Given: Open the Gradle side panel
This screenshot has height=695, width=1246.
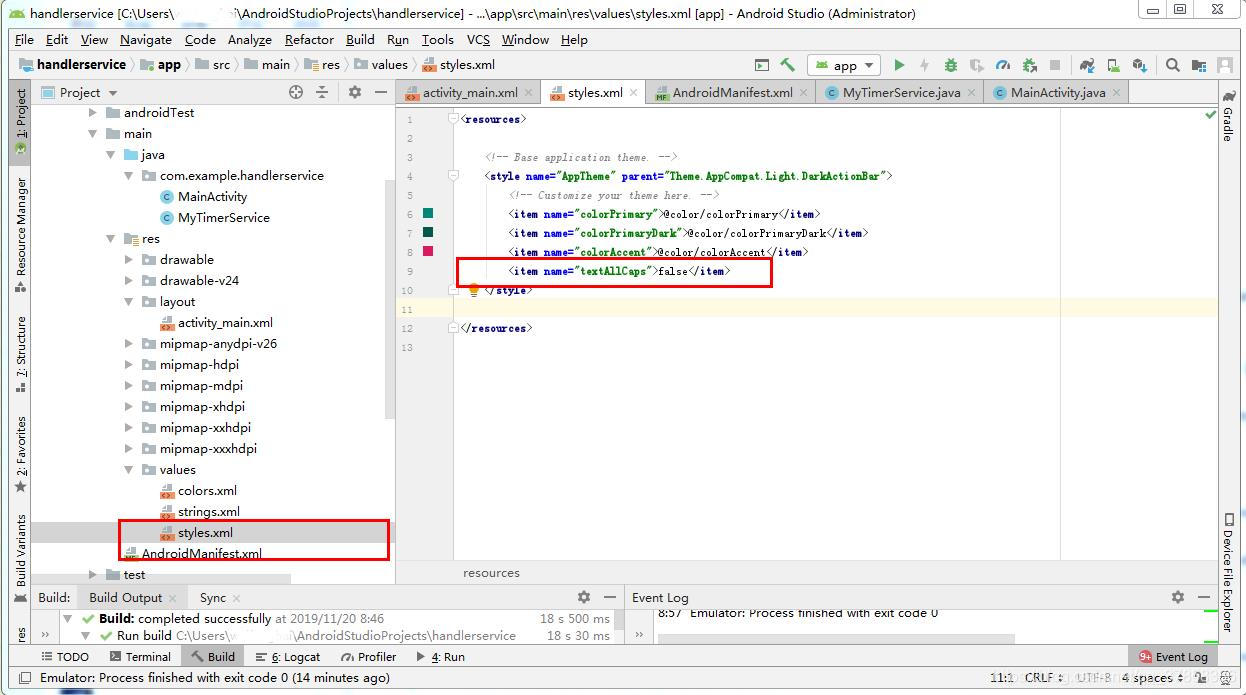Looking at the screenshot, I should pos(1228,115).
